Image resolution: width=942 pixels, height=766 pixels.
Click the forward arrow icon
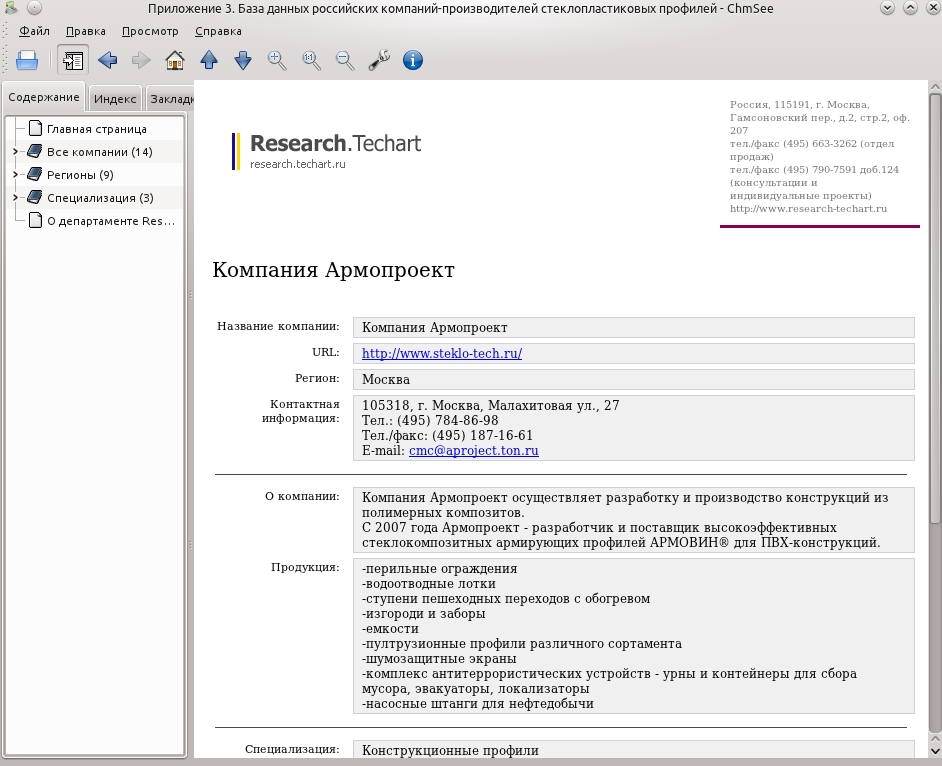coord(141,60)
